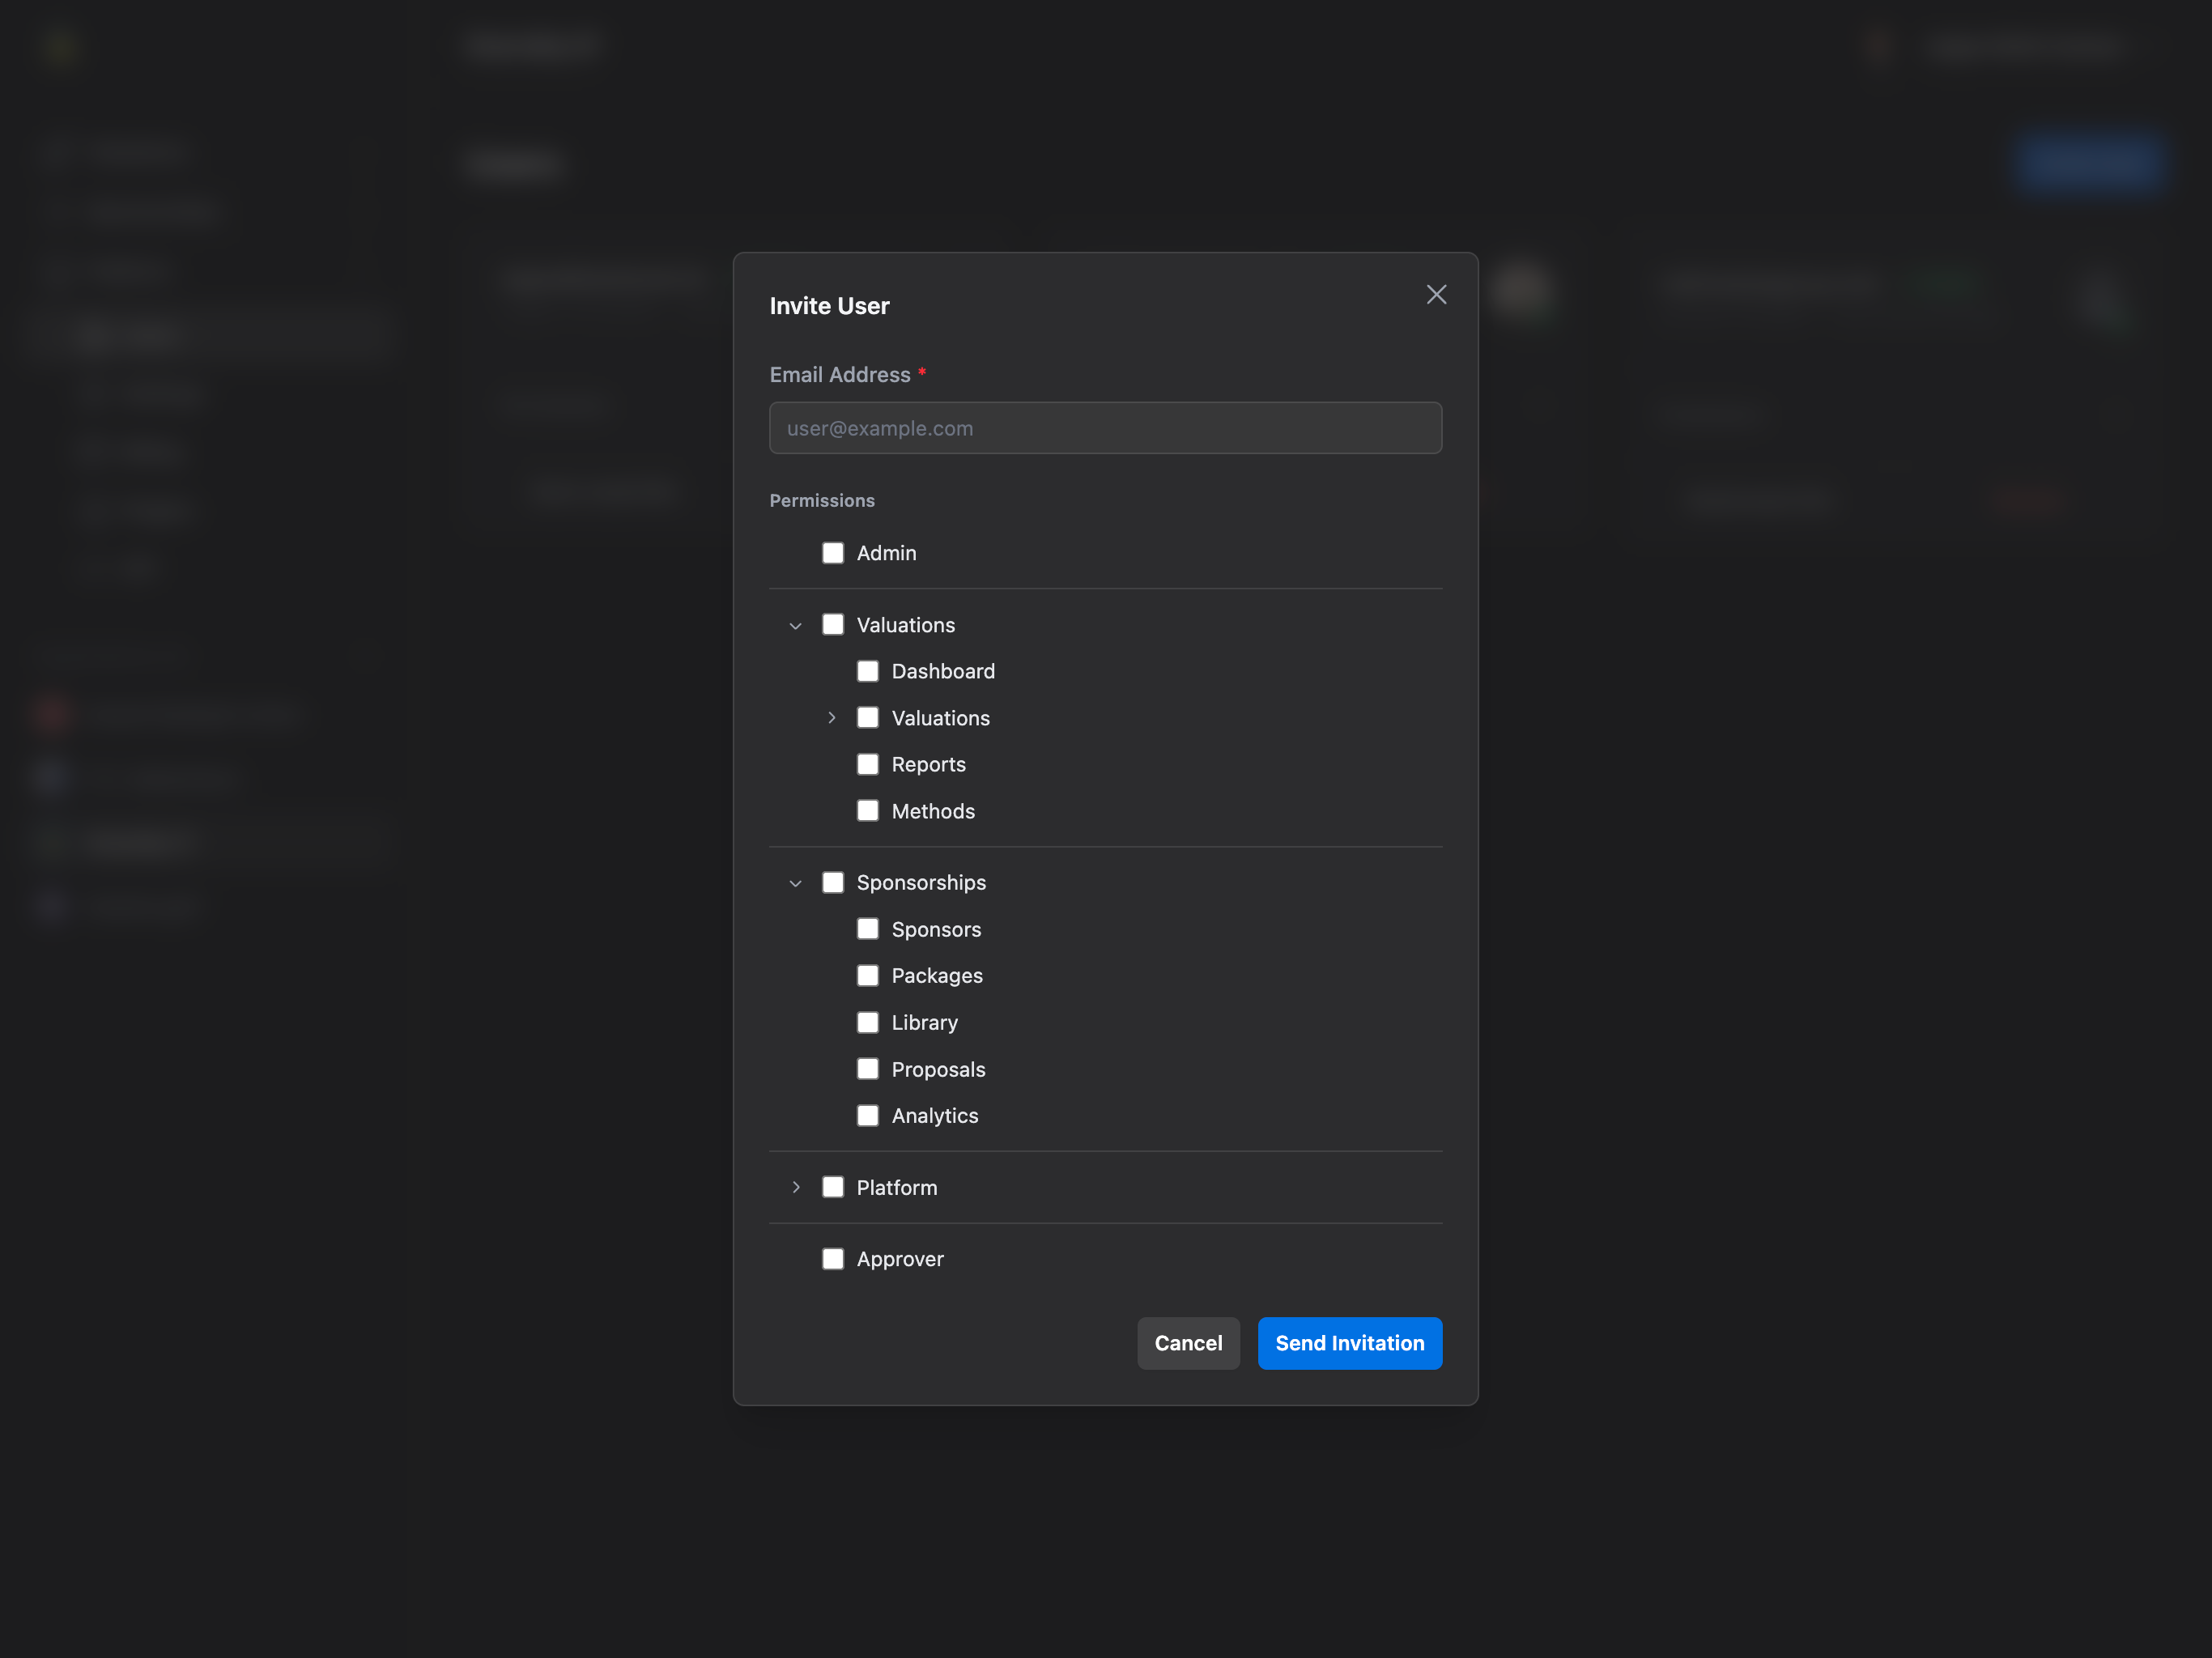This screenshot has width=2212, height=1658.
Task: Click the email address input field
Action: (1105, 427)
